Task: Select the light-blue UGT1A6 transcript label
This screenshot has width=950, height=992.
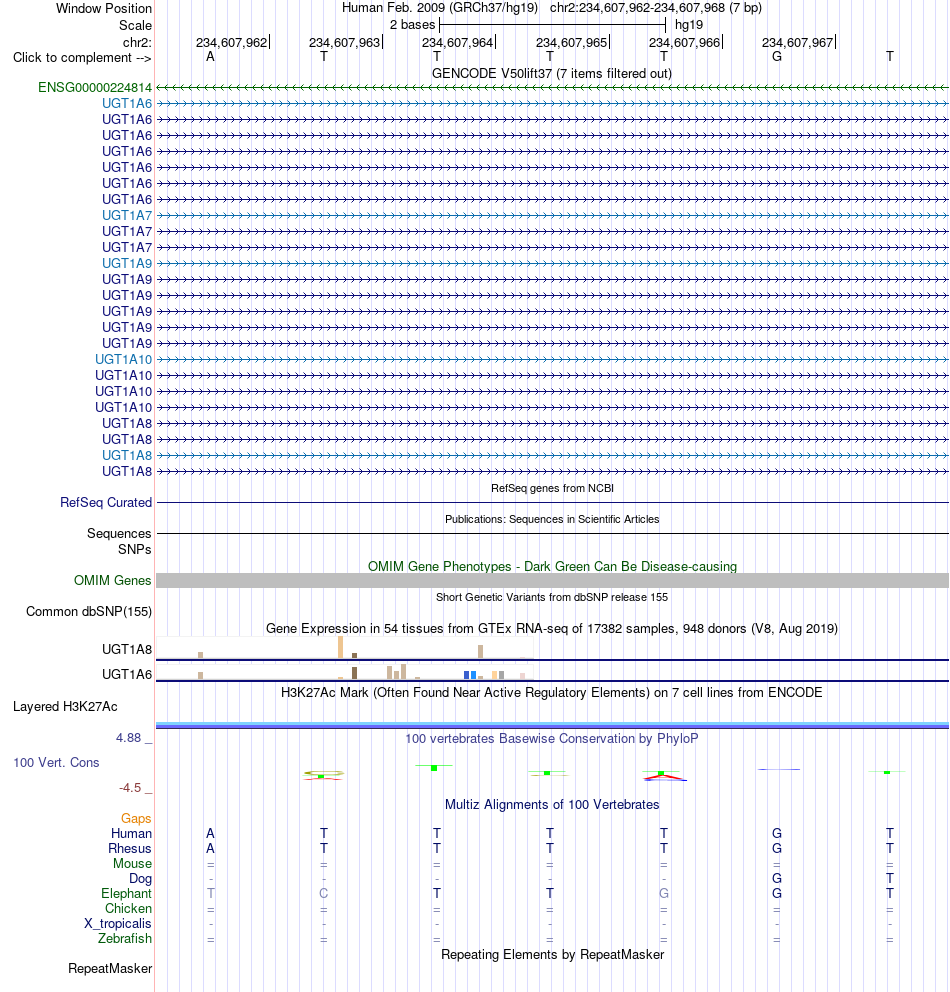Action: (127, 103)
